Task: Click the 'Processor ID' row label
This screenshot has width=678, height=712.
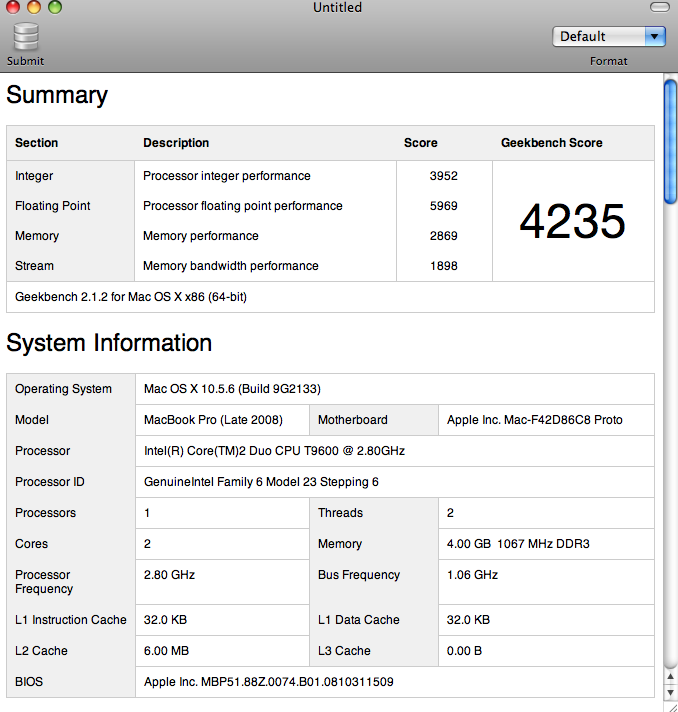Action: coord(49,482)
